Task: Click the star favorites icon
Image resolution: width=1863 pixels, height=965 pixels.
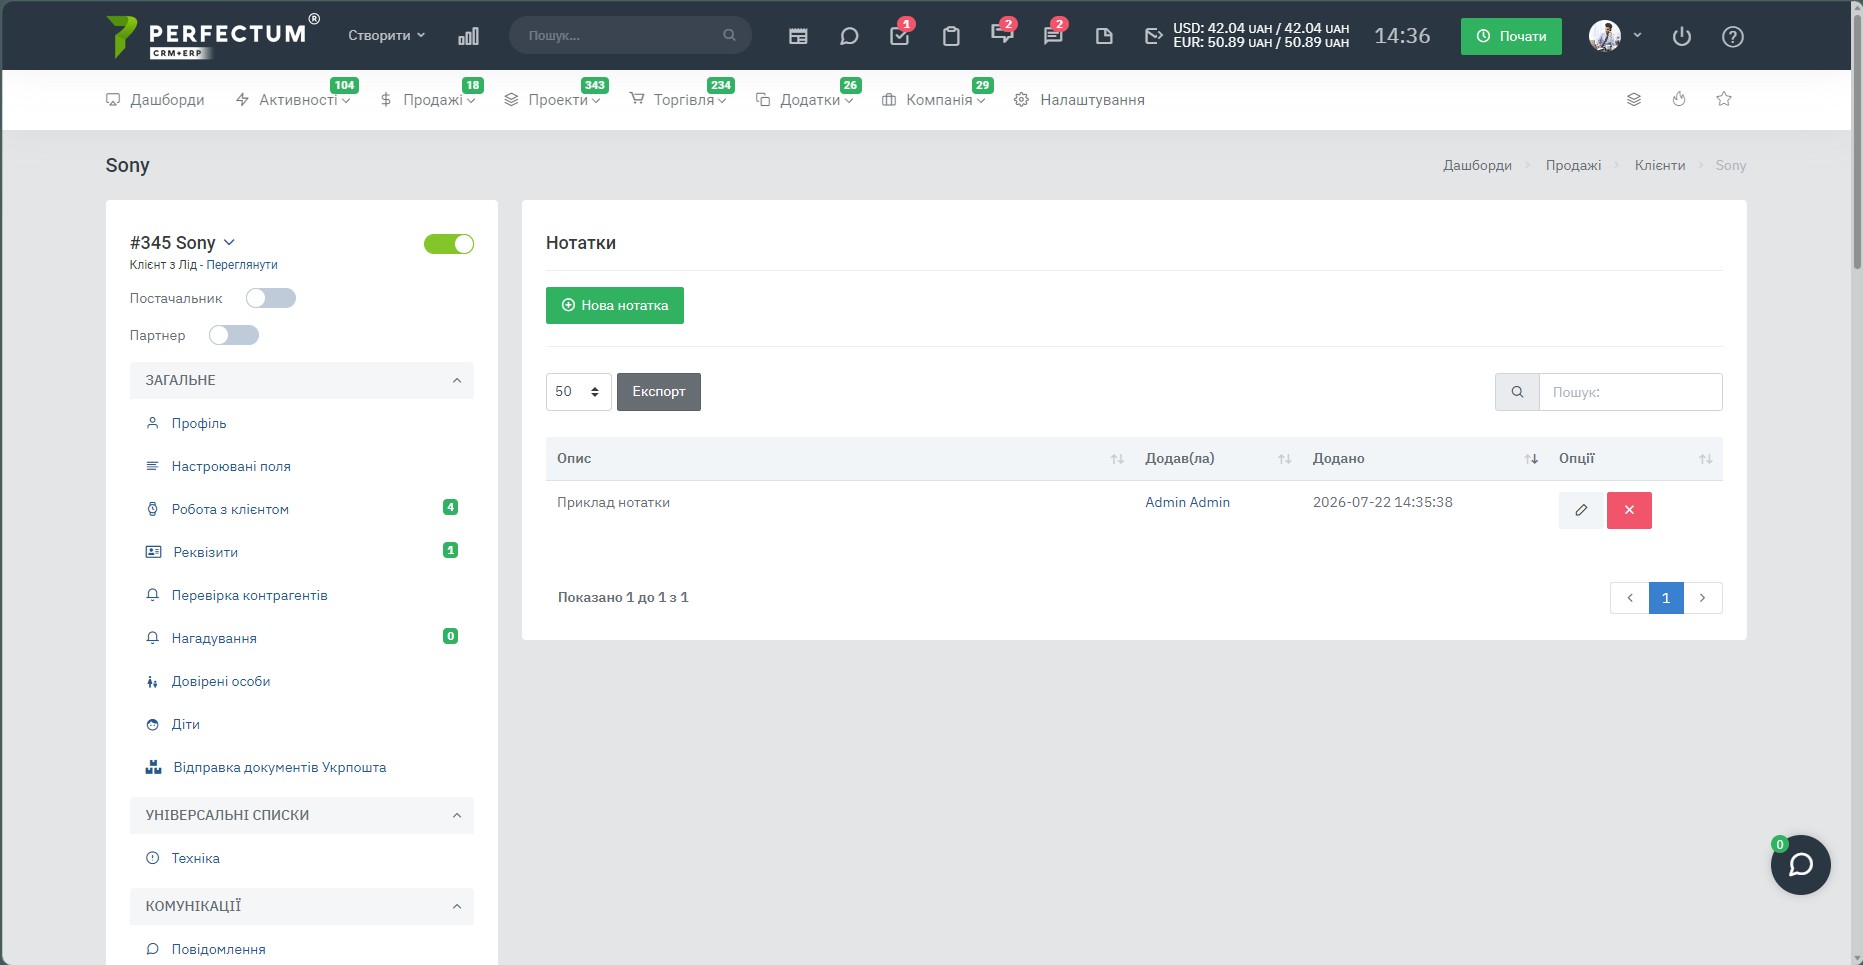Action: [x=1724, y=99]
